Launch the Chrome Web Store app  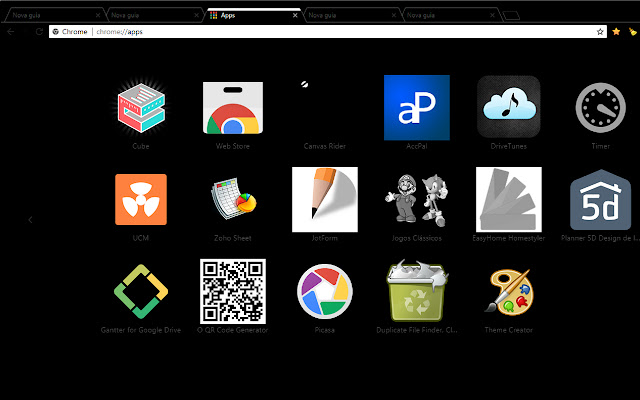pyautogui.click(x=233, y=108)
